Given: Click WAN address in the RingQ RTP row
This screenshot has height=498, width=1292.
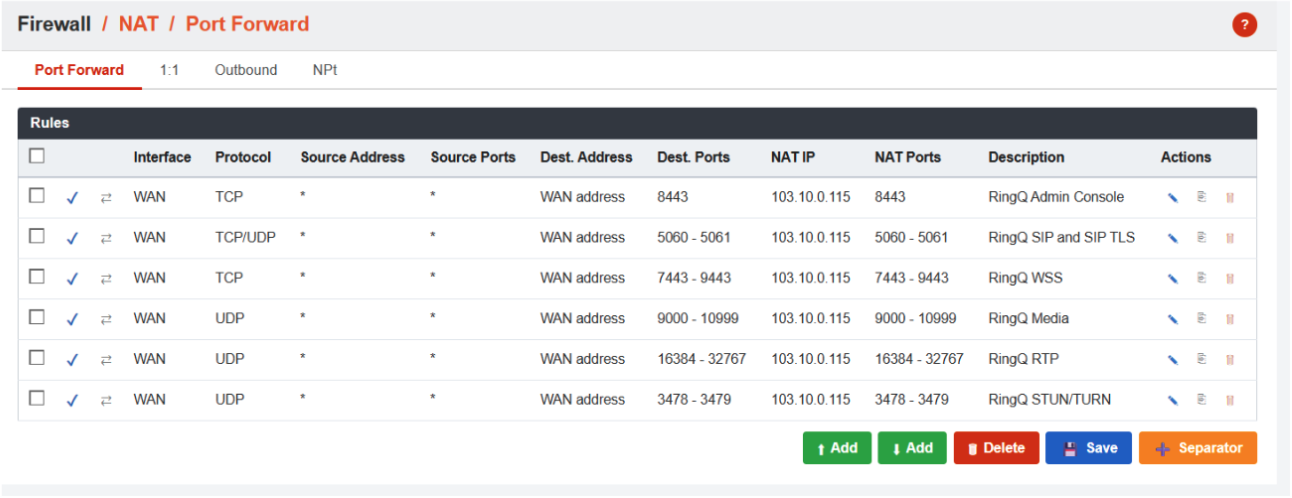Looking at the screenshot, I should [x=582, y=359].
